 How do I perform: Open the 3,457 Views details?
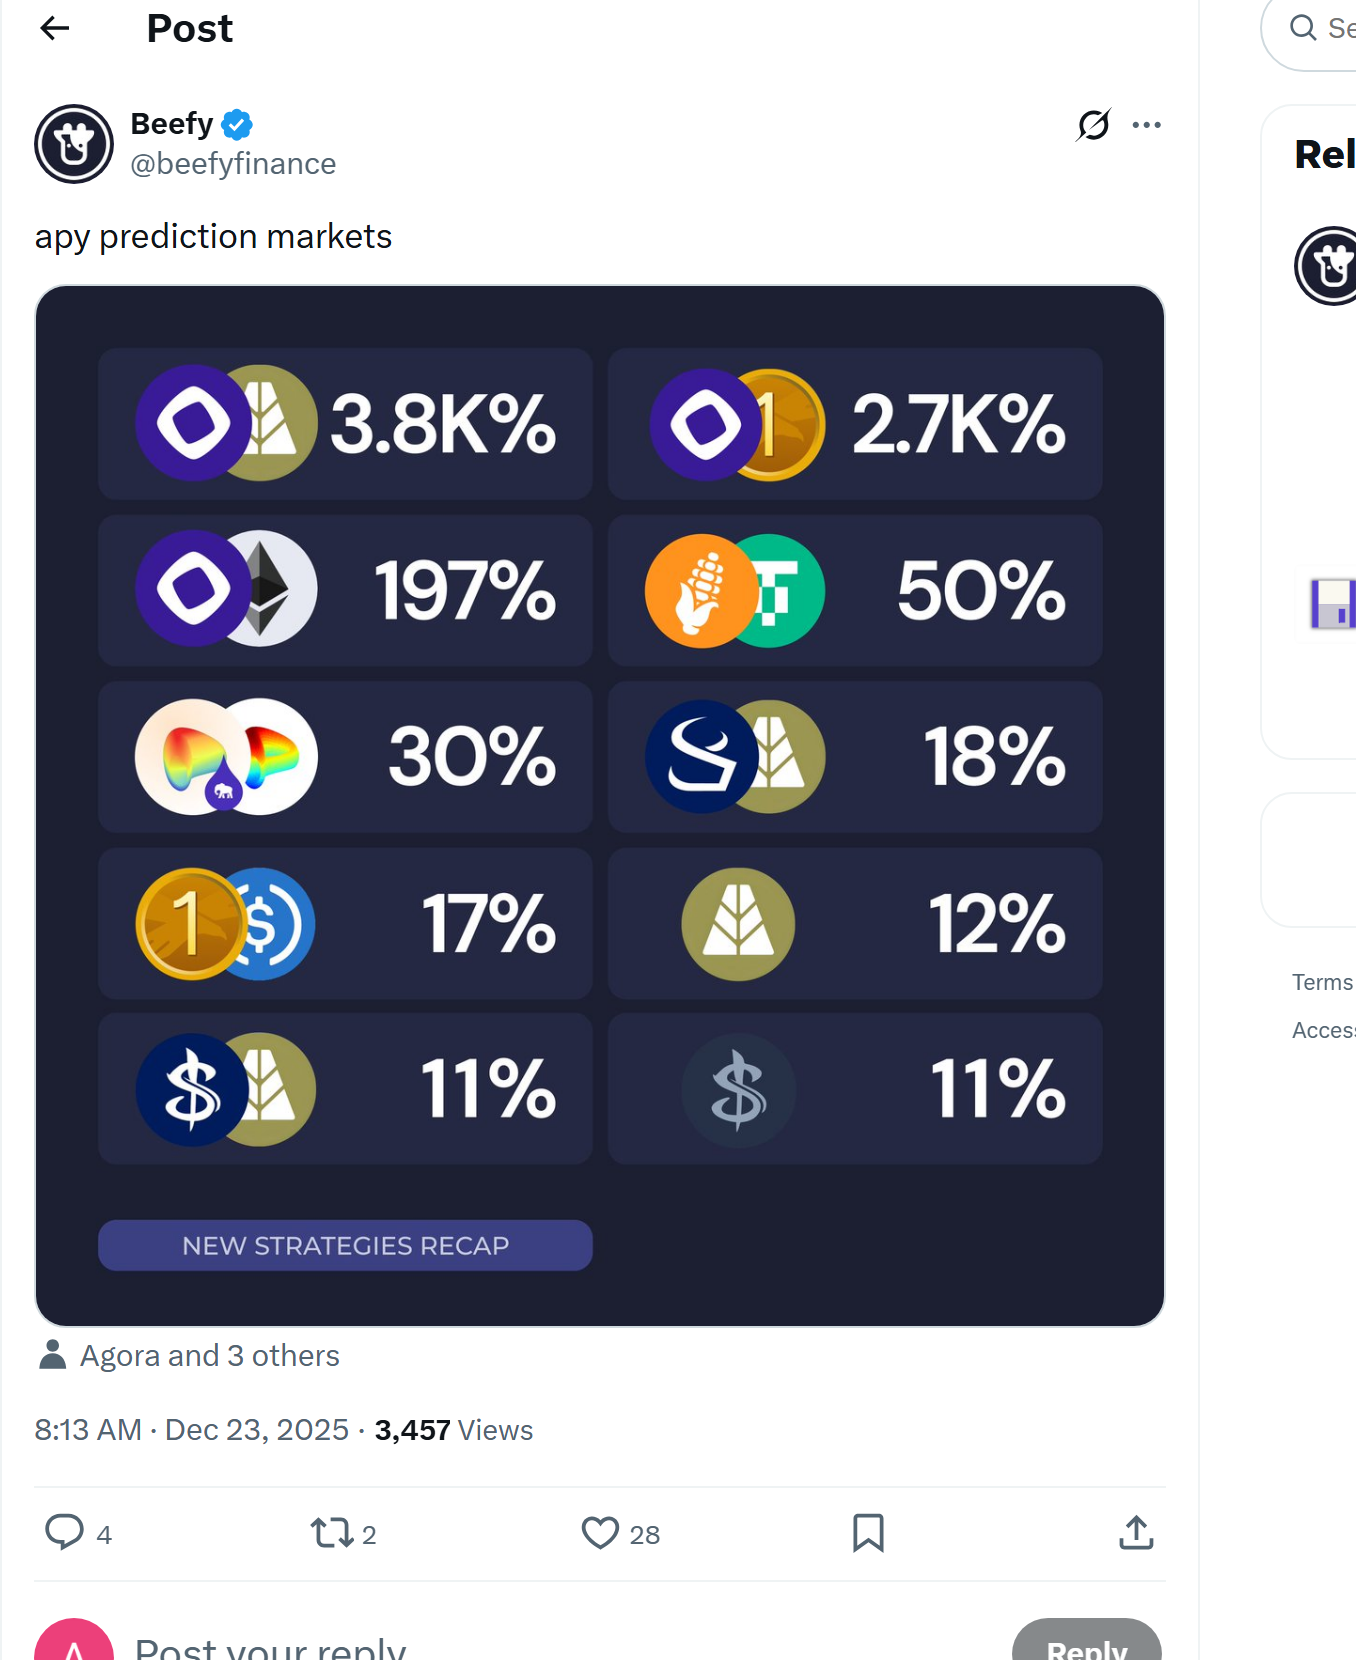click(x=452, y=1429)
